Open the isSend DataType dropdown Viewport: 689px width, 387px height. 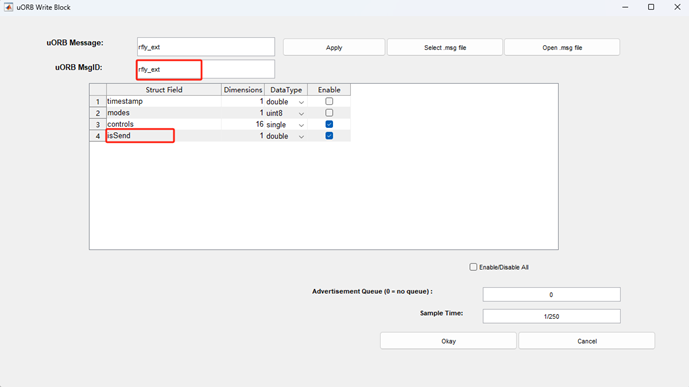click(x=301, y=136)
